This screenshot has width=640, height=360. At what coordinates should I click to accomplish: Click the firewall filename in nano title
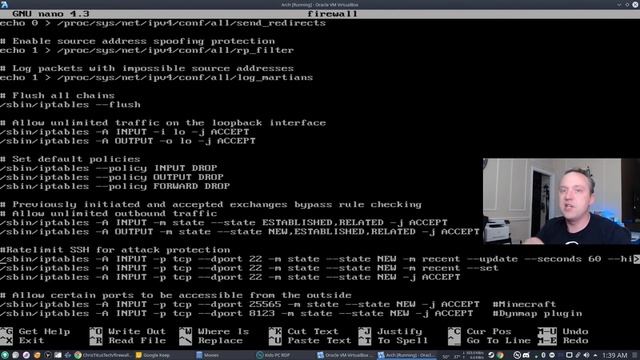(332, 14)
